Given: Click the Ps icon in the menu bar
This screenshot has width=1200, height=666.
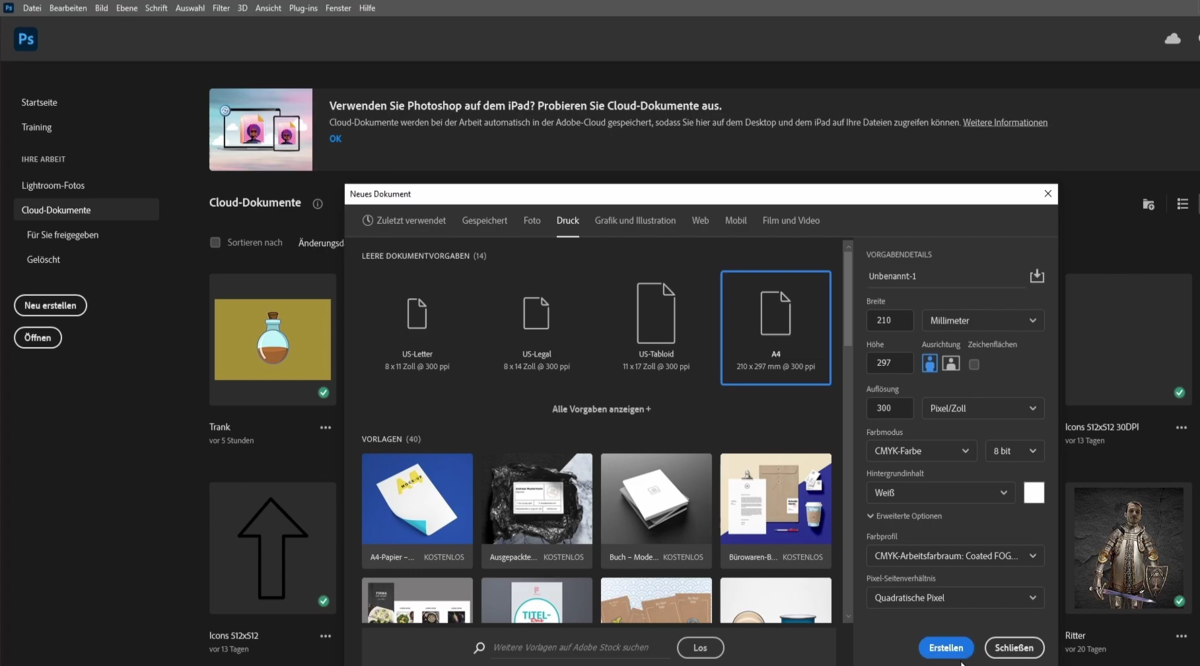Looking at the screenshot, I should (x=10, y=7).
